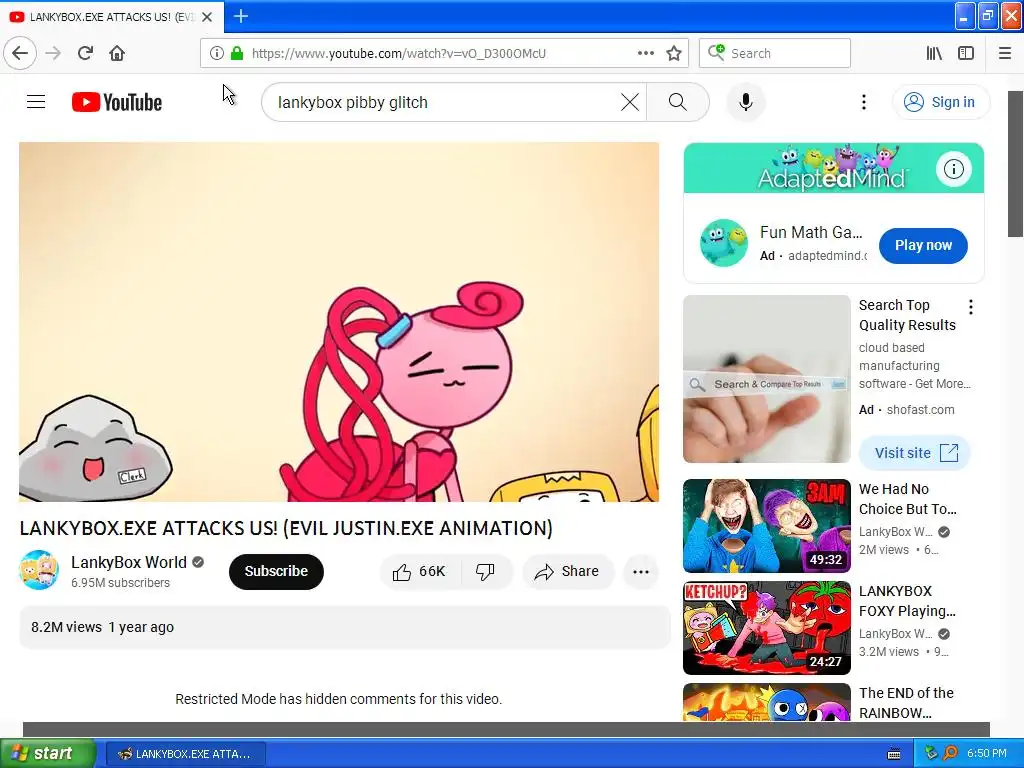Open Search Top Quality Results ad thumbnail
1024x768 pixels.
[767, 379]
